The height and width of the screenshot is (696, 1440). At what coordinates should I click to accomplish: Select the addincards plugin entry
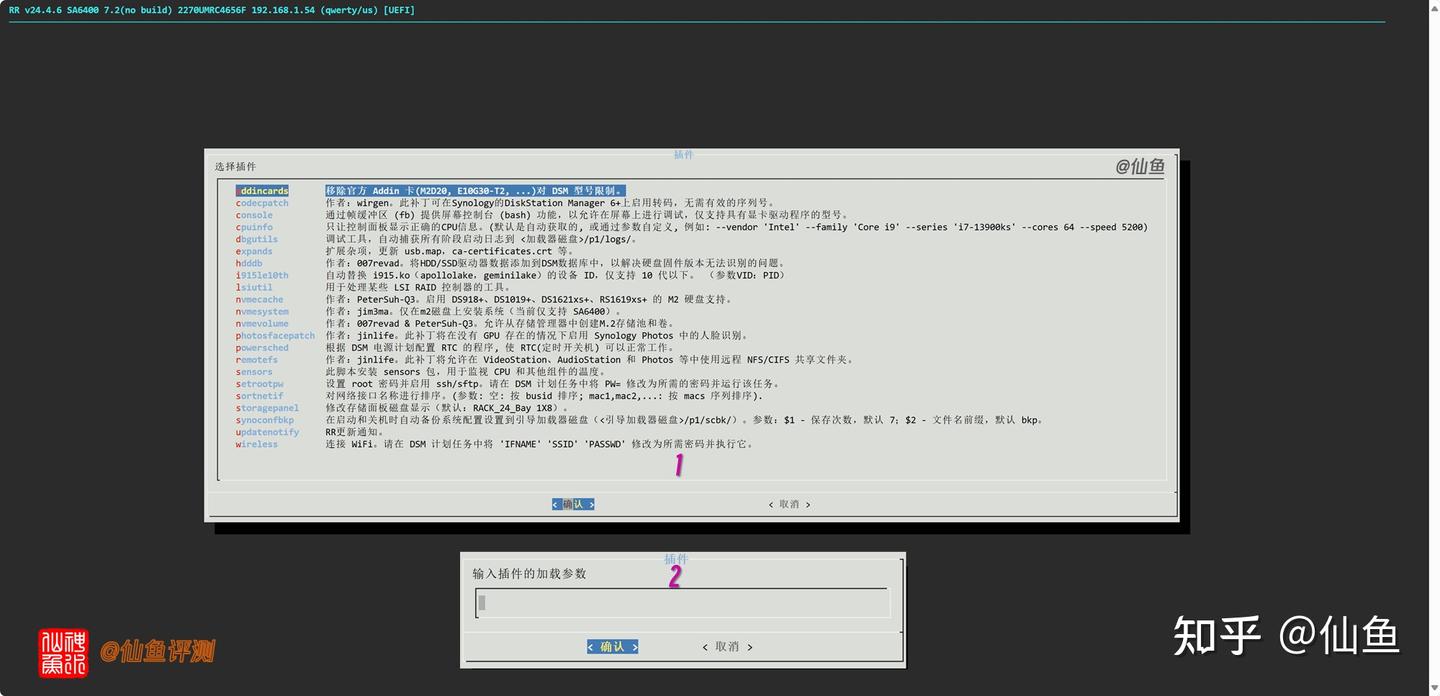click(x=431, y=191)
